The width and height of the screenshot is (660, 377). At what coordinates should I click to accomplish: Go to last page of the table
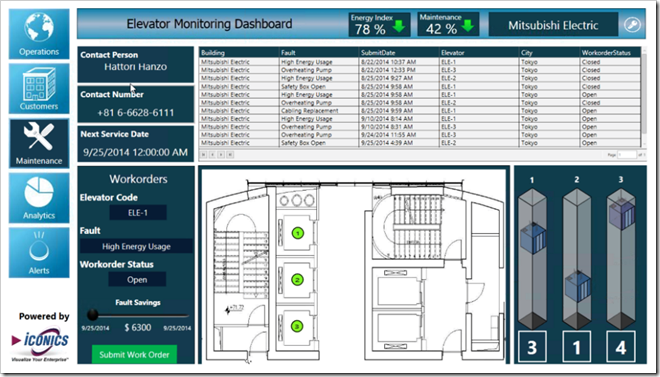coord(230,154)
